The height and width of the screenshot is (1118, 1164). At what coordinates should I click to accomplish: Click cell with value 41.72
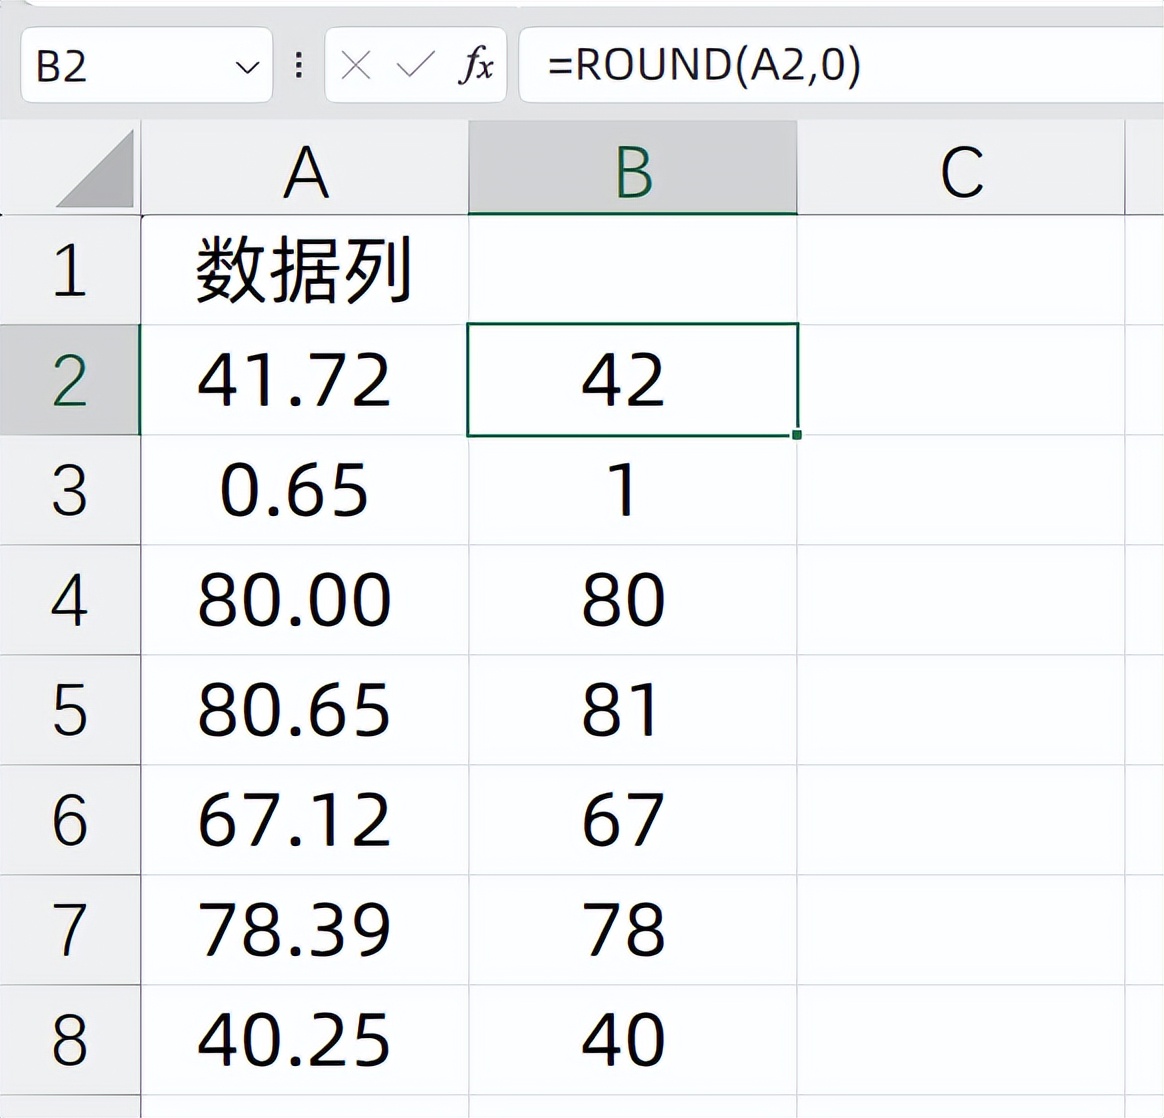pyautogui.click(x=305, y=379)
